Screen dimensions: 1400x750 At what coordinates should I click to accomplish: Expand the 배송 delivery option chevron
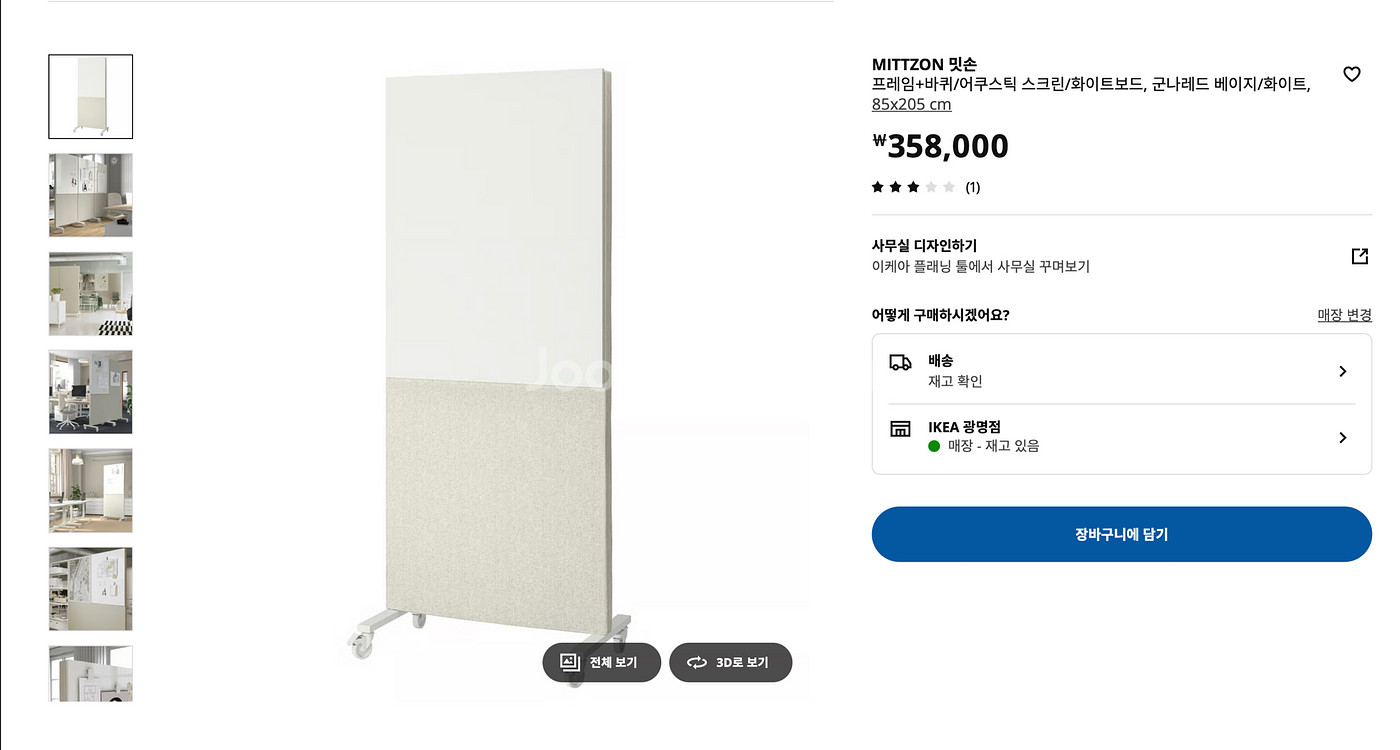point(1342,371)
